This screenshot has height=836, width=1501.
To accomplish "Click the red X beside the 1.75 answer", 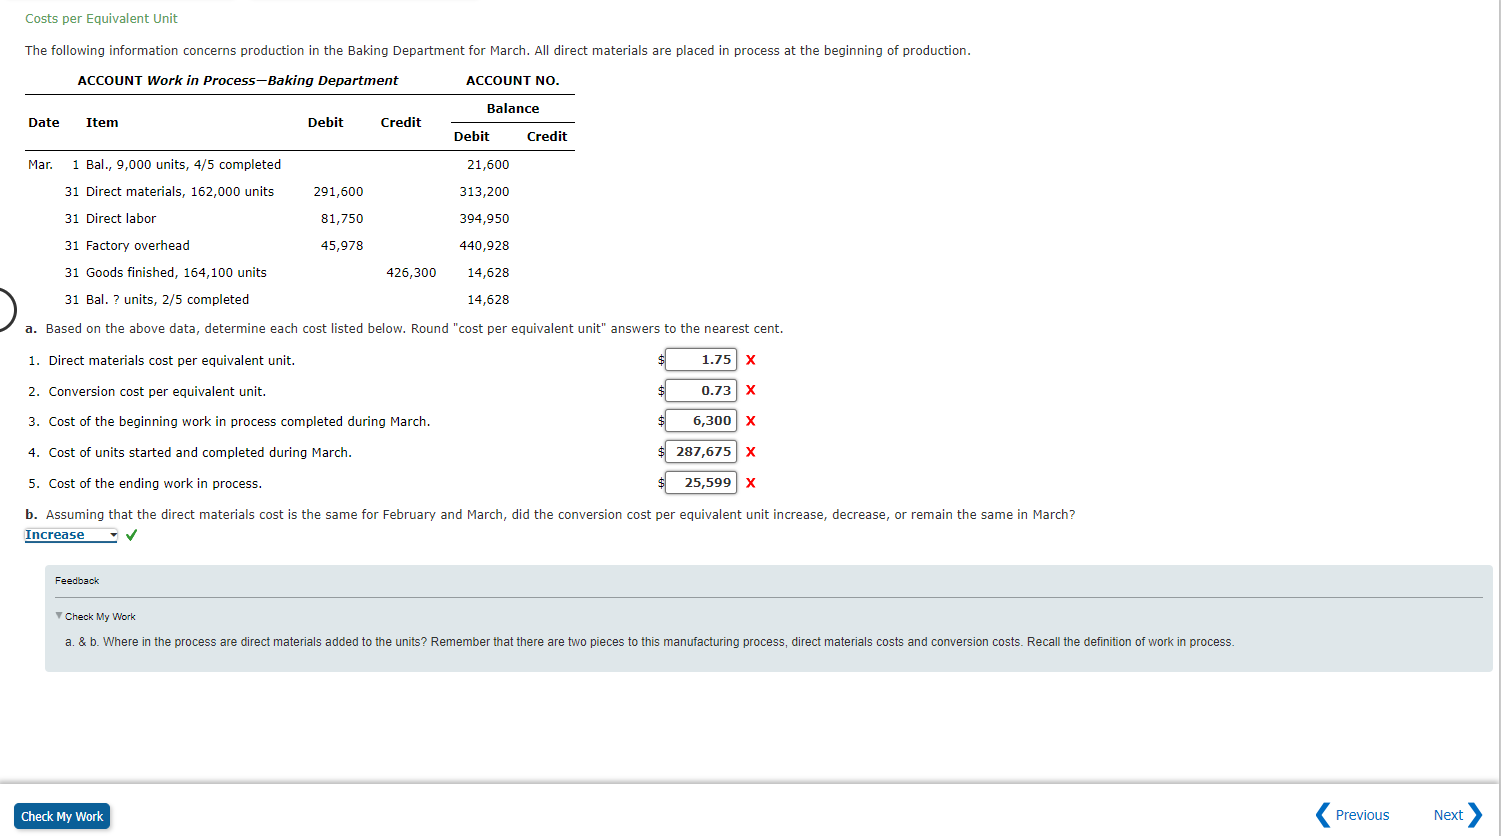I will (x=750, y=359).
